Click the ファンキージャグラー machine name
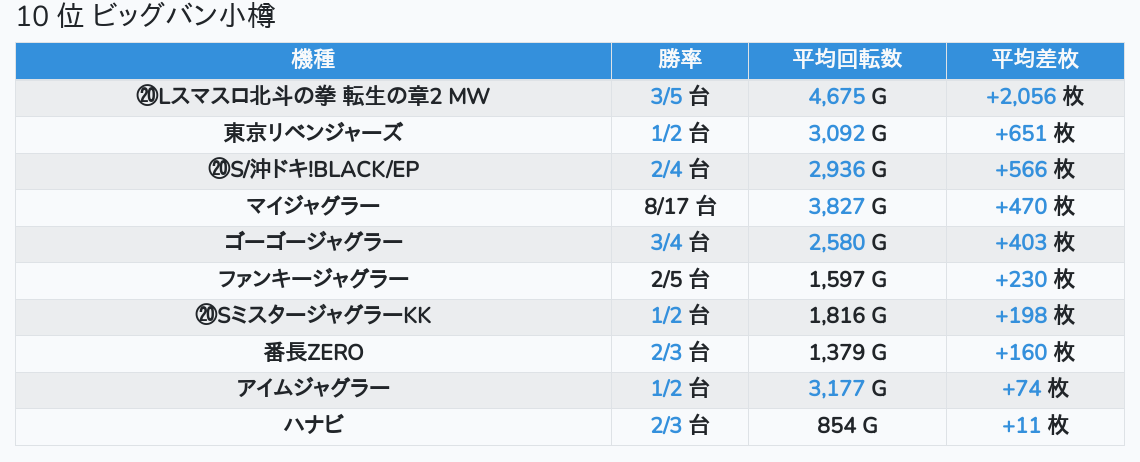This screenshot has width=1140, height=462. click(313, 279)
